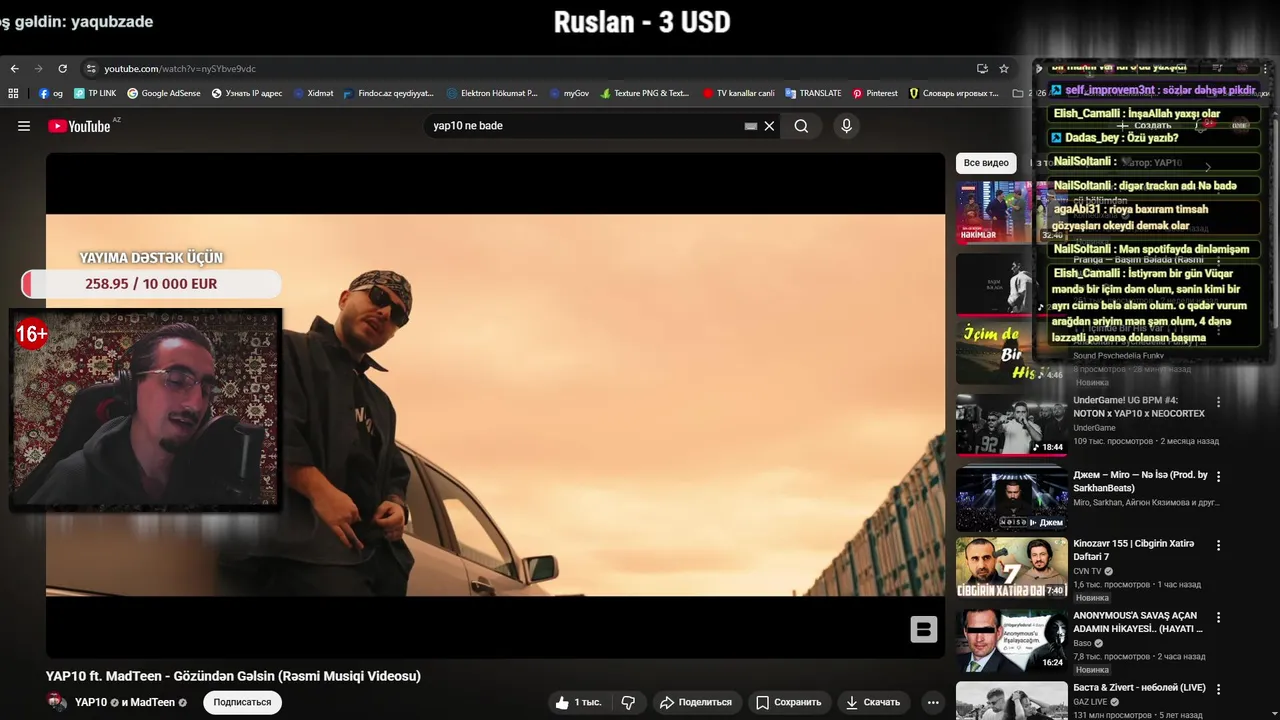Like the video (1 тыс.)
This screenshot has height=720, width=1280.
(x=578, y=702)
